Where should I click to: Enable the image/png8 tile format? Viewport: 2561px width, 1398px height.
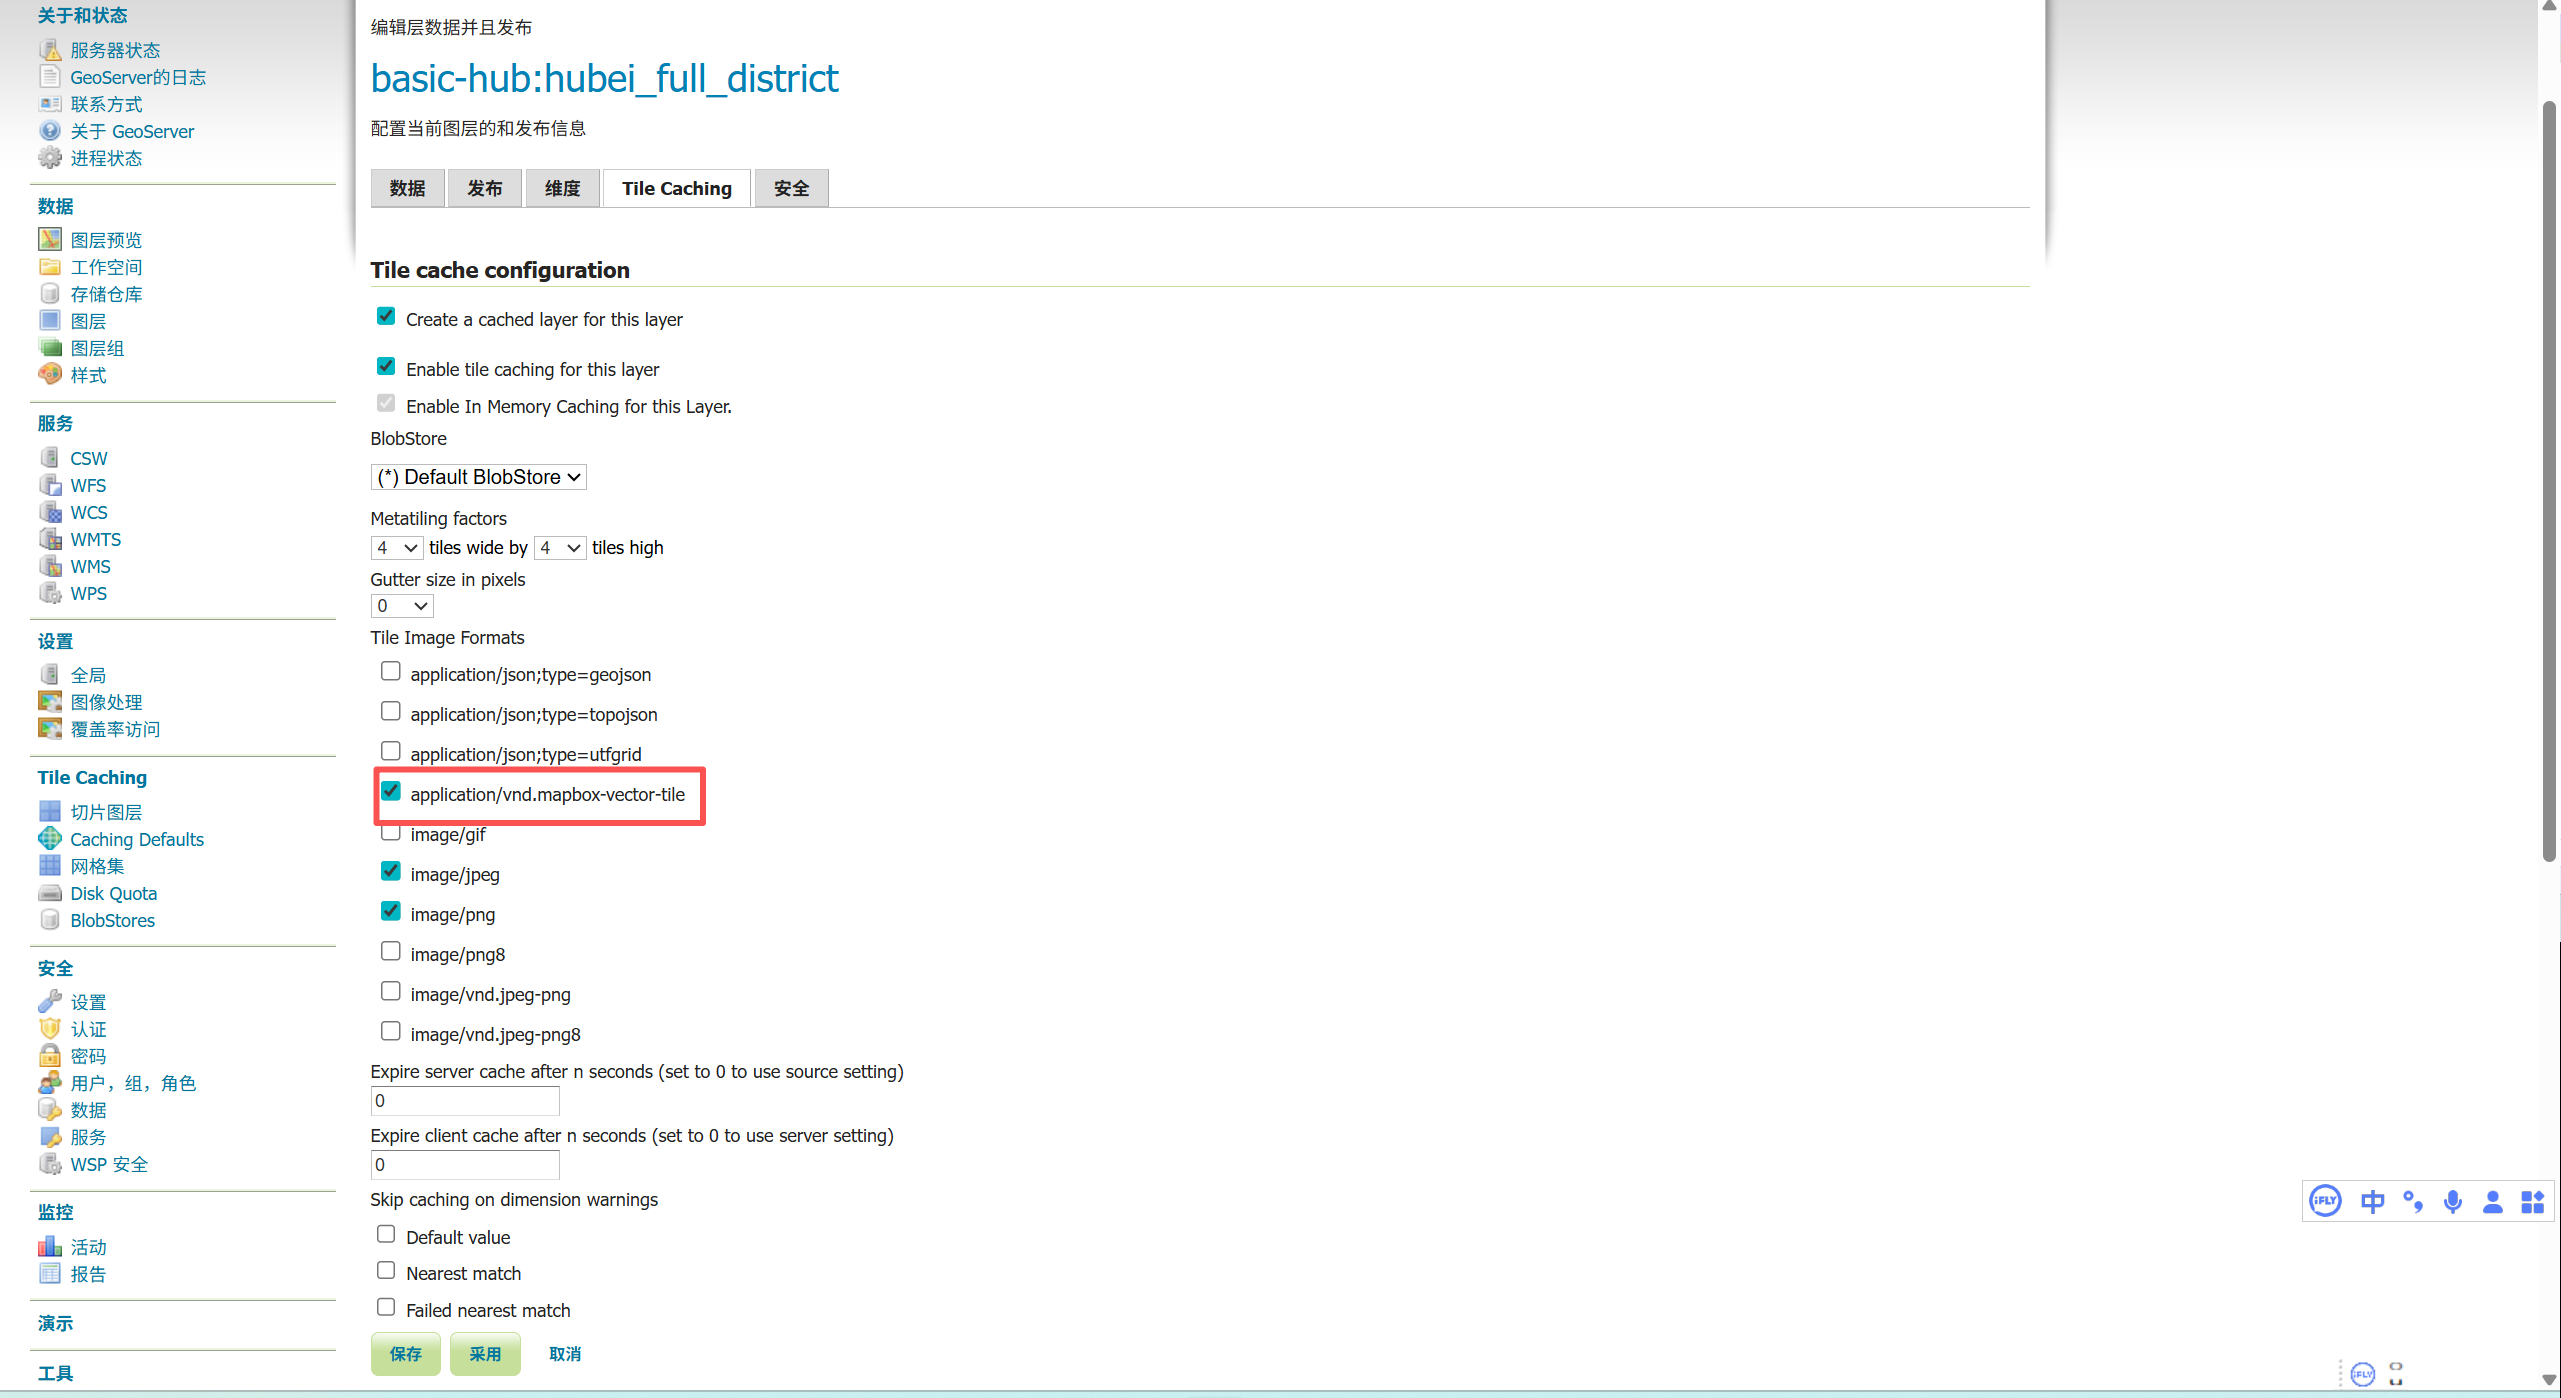coord(391,952)
